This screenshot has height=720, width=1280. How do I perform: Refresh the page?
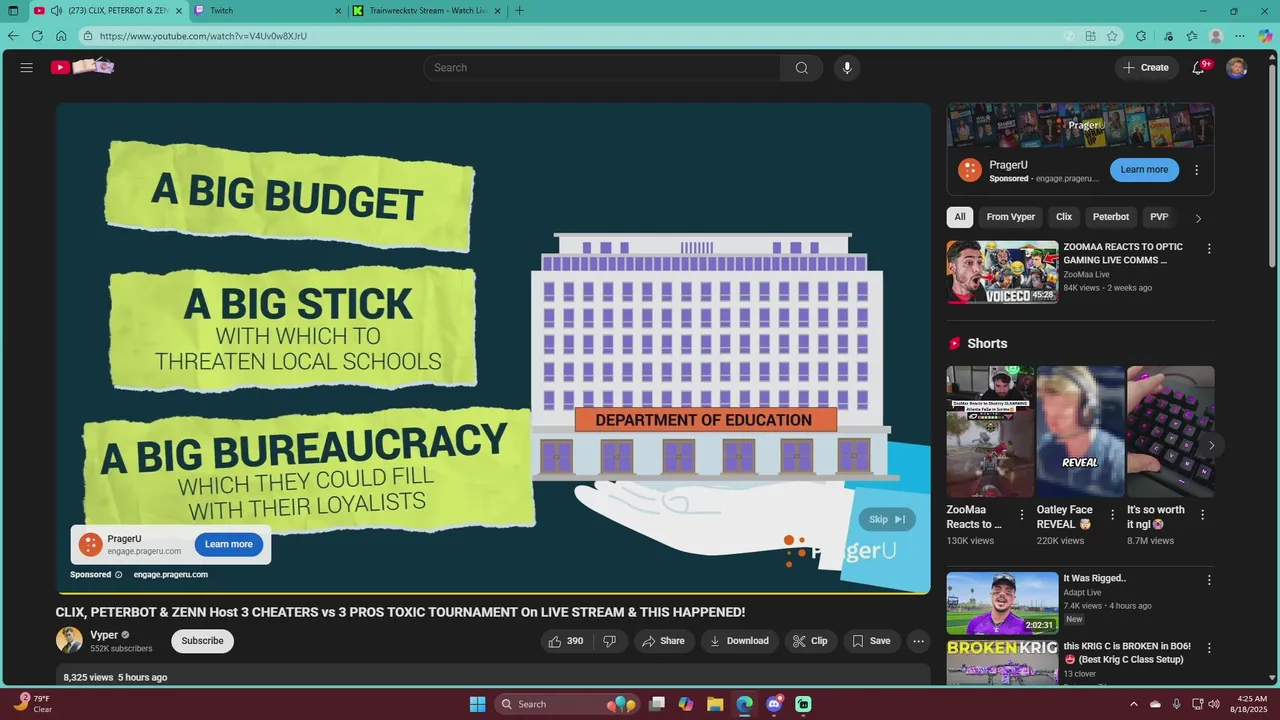point(37,36)
